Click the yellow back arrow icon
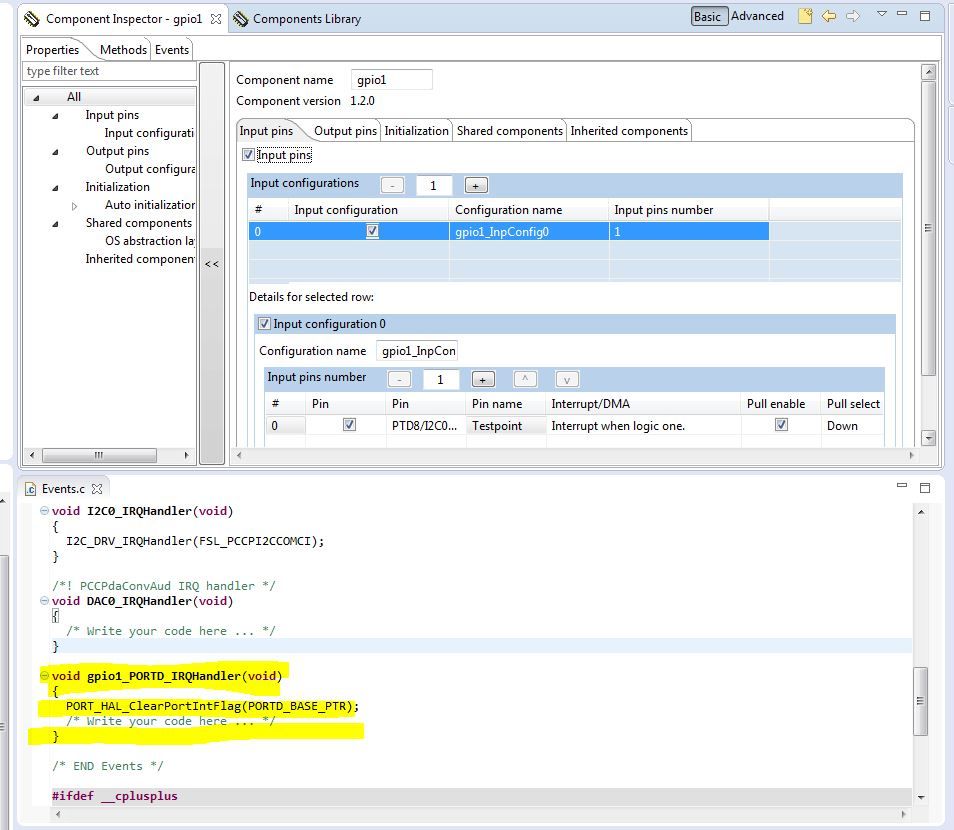954x830 pixels. coord(829,16)
